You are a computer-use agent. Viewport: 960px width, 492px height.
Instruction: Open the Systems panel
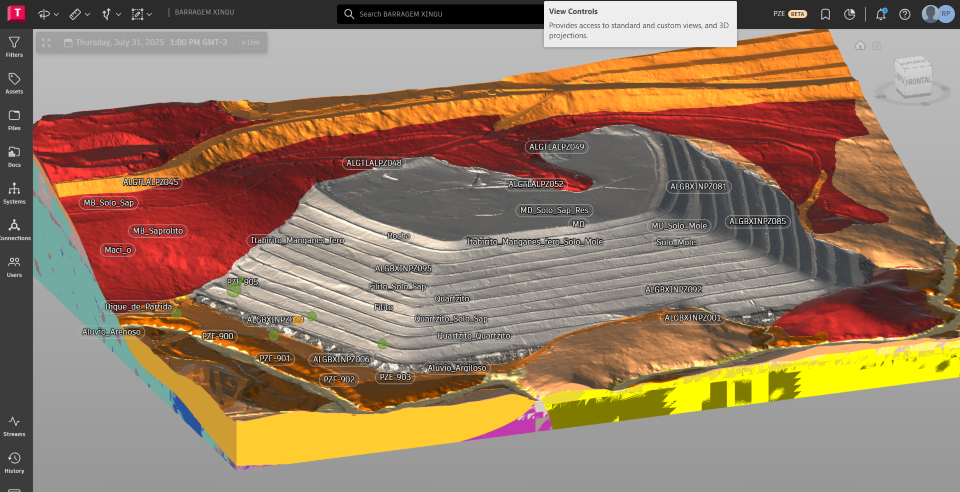pos(14,193)
